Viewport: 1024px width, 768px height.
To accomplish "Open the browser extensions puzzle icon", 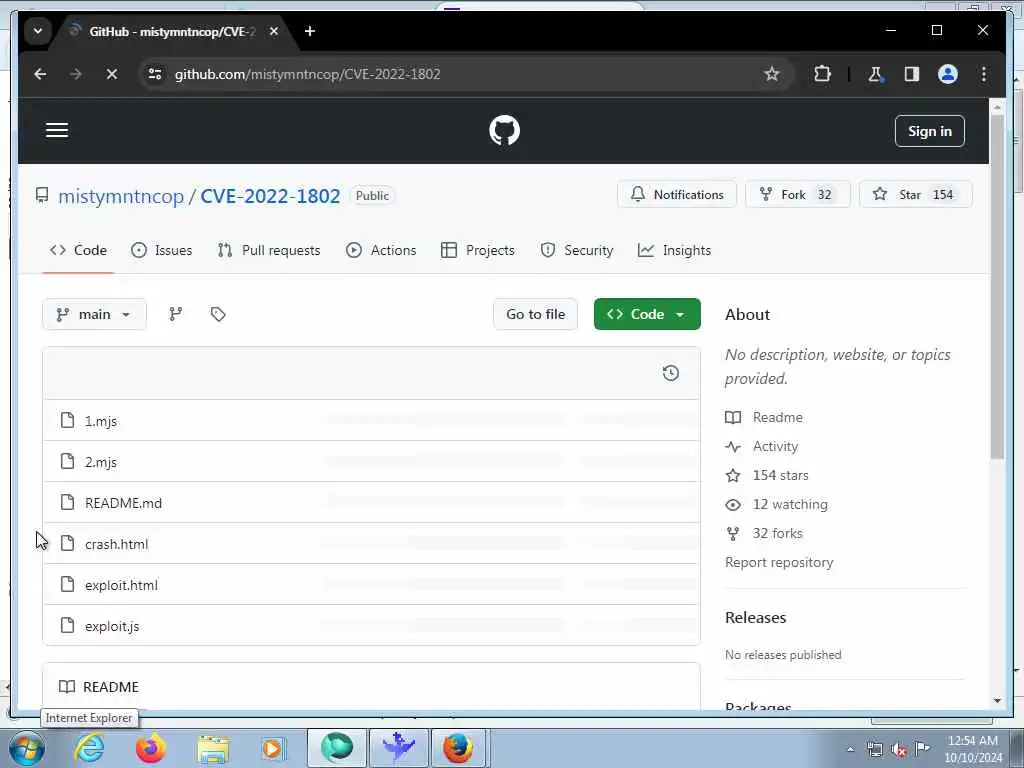I will click(x=823, y=74).
